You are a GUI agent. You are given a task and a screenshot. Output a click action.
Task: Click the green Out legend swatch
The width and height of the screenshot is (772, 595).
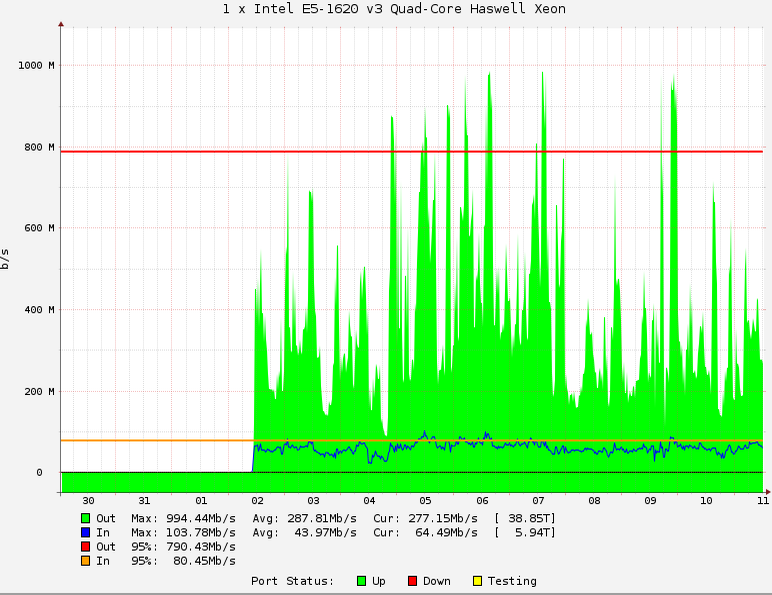[x=86, y=518]
